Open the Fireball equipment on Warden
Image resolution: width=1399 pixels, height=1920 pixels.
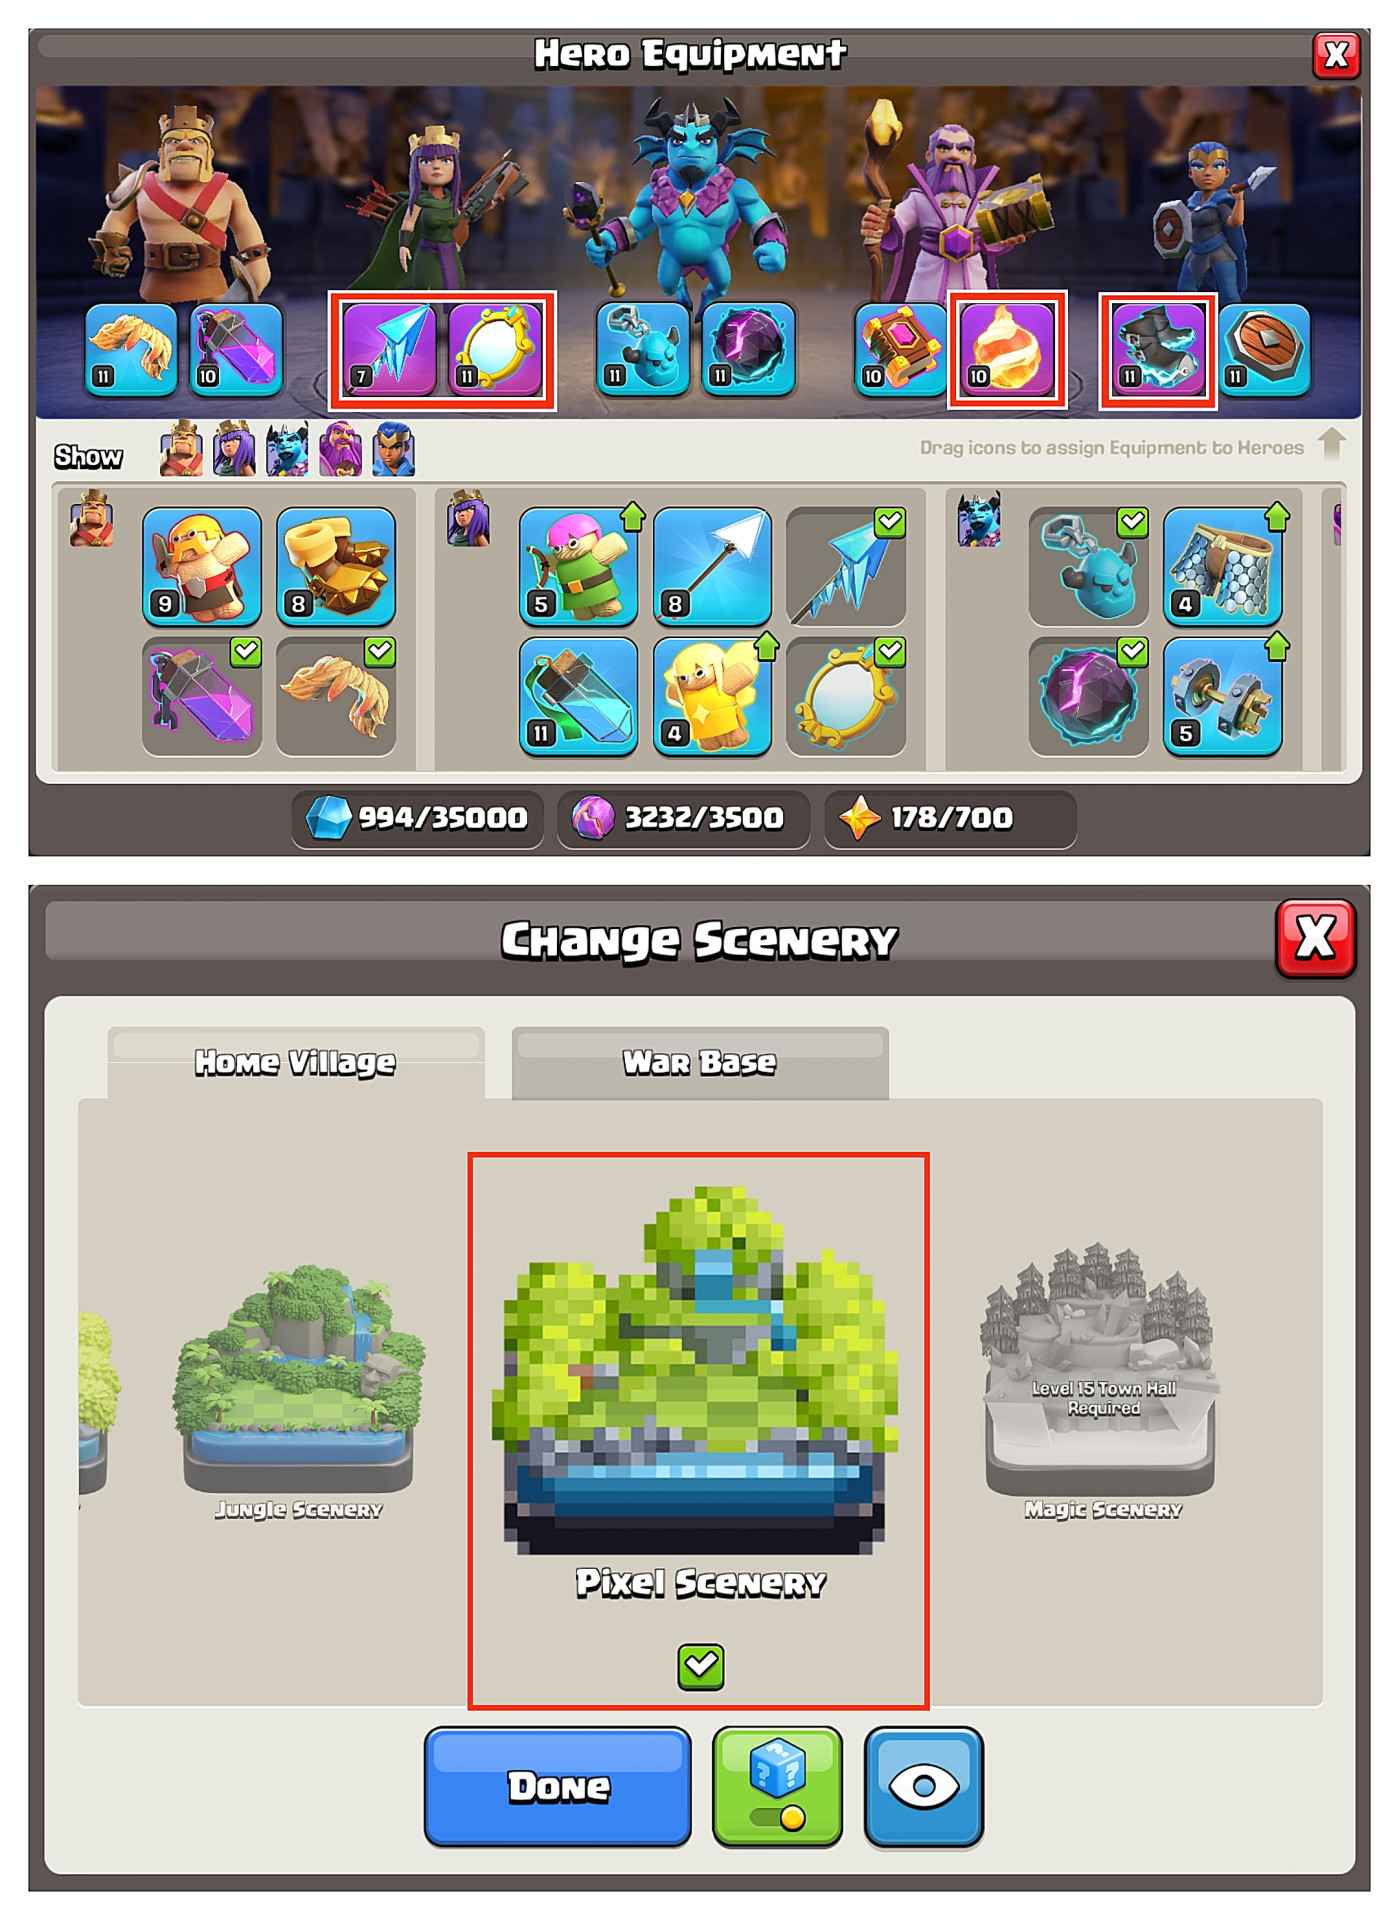(1007, 350)
